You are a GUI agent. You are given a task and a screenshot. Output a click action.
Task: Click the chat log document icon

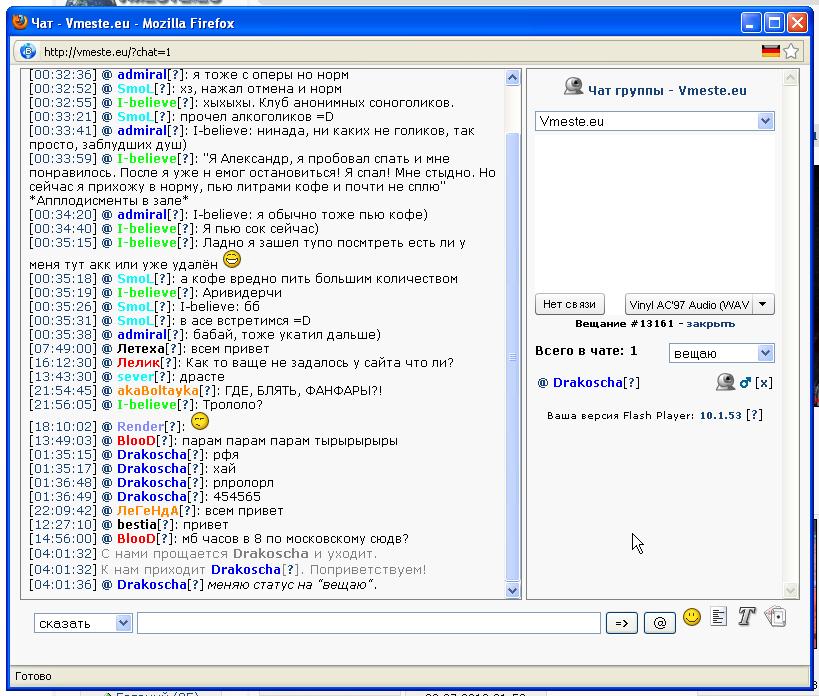(718, 618)
